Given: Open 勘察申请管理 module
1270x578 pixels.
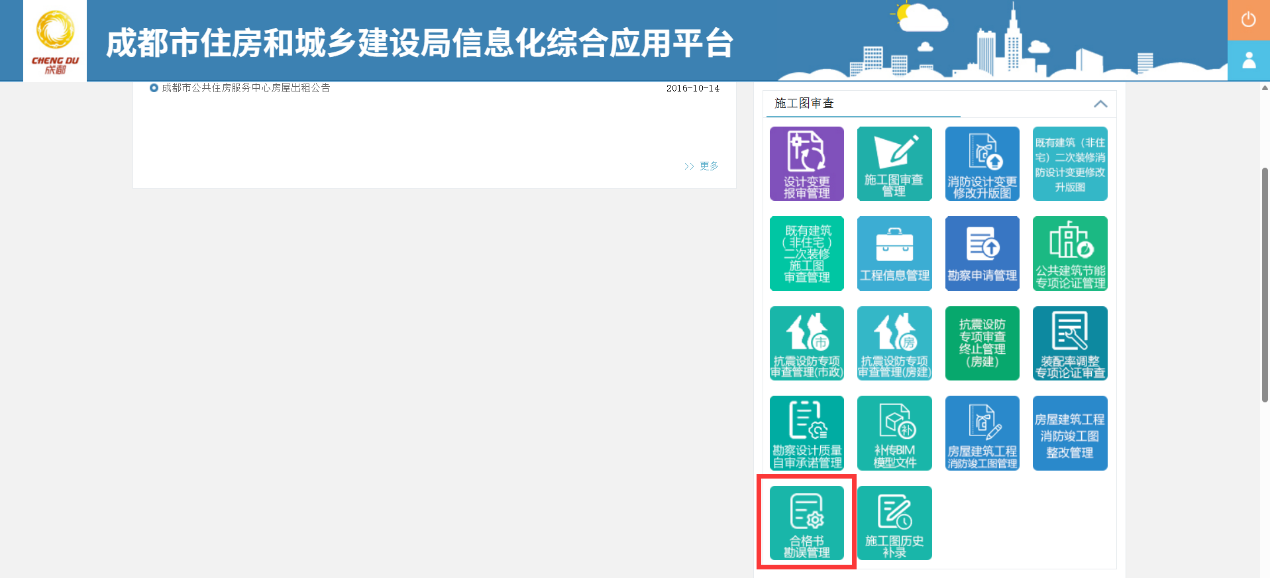Looking at the screenshot, I should click(x=982, y=253).
